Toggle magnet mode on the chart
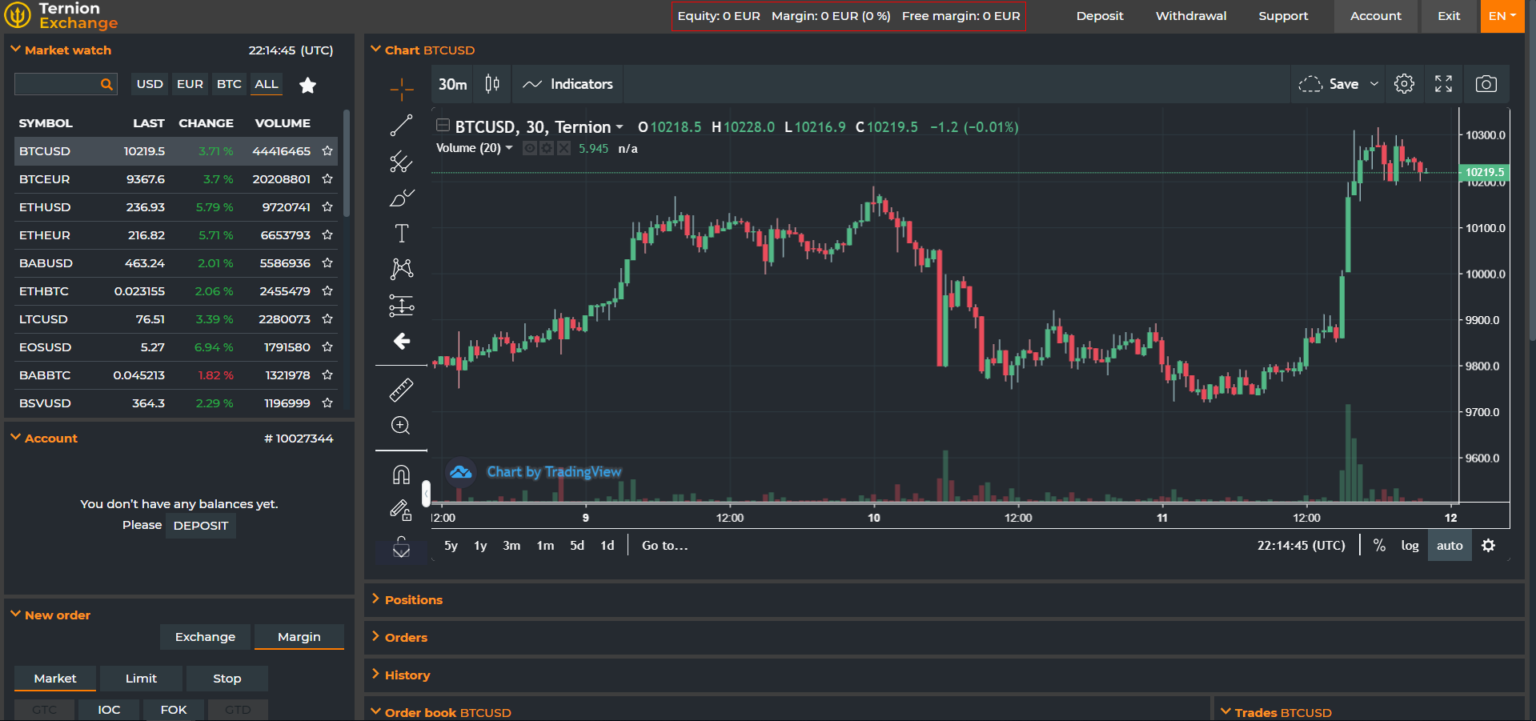The image size is (1536, 721). coord(401,474)
